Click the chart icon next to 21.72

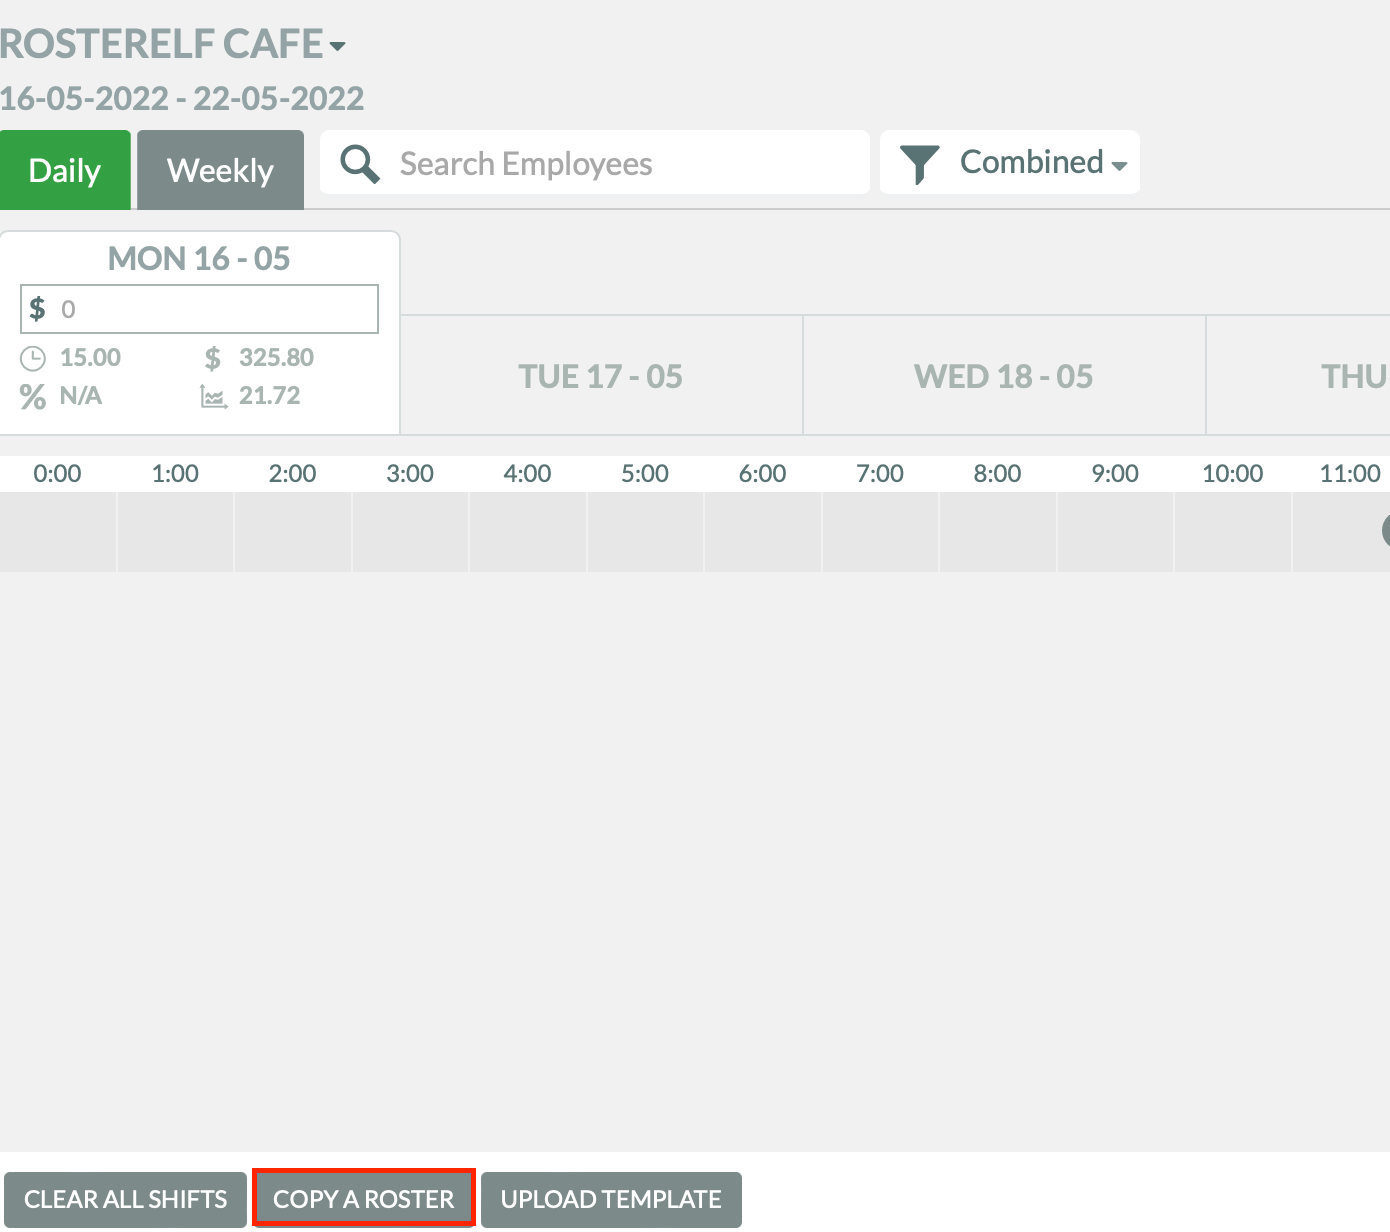pos(214,397)
